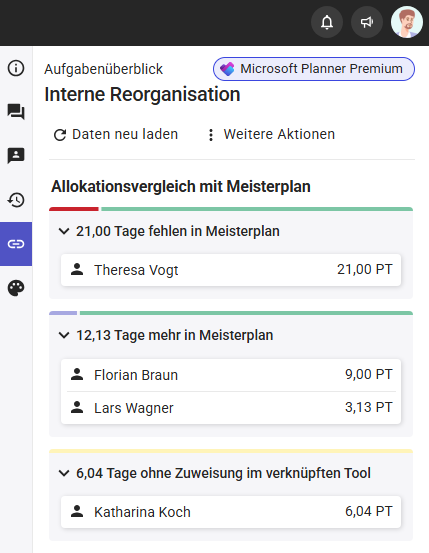The width and height of the screenshot is (429, 553).
Task: Click the 12,13 Tage mehr in Meisterplan heading
Action: [x=175, y=335]
